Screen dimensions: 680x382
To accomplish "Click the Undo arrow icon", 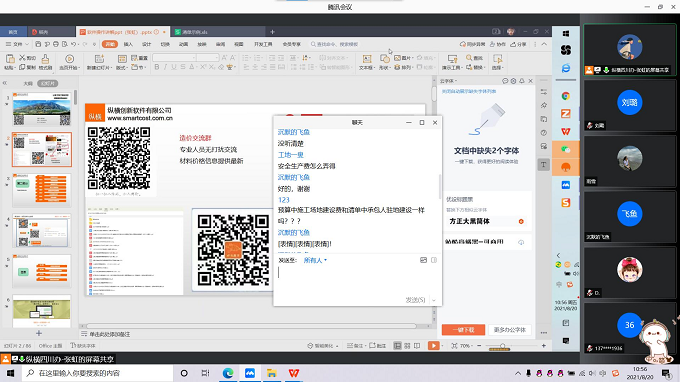I will 73,44.
